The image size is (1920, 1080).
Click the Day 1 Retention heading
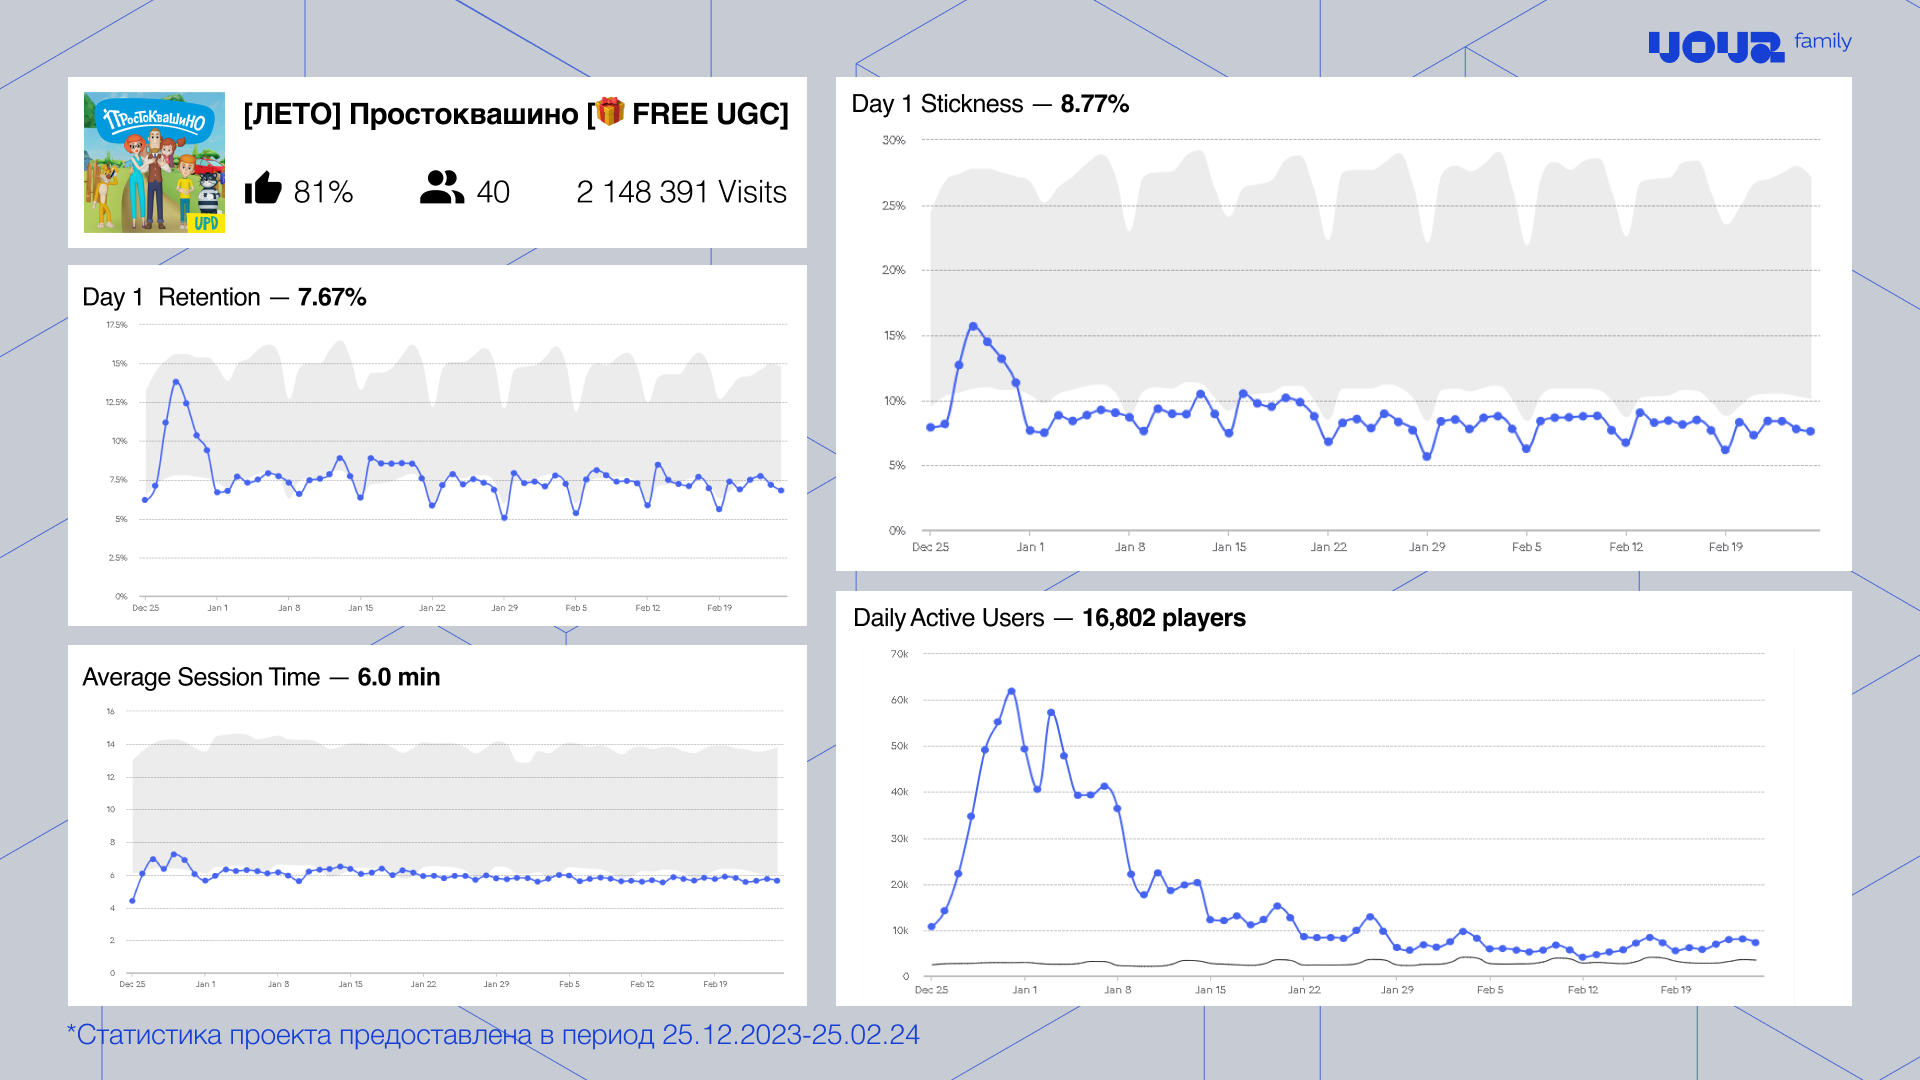pos(171,297)
